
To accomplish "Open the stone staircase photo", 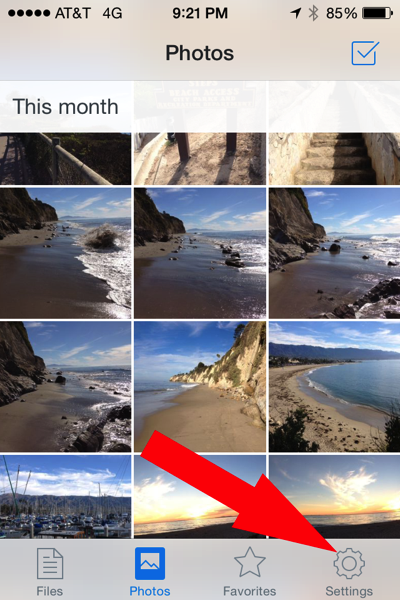I will tap(334, 133).
